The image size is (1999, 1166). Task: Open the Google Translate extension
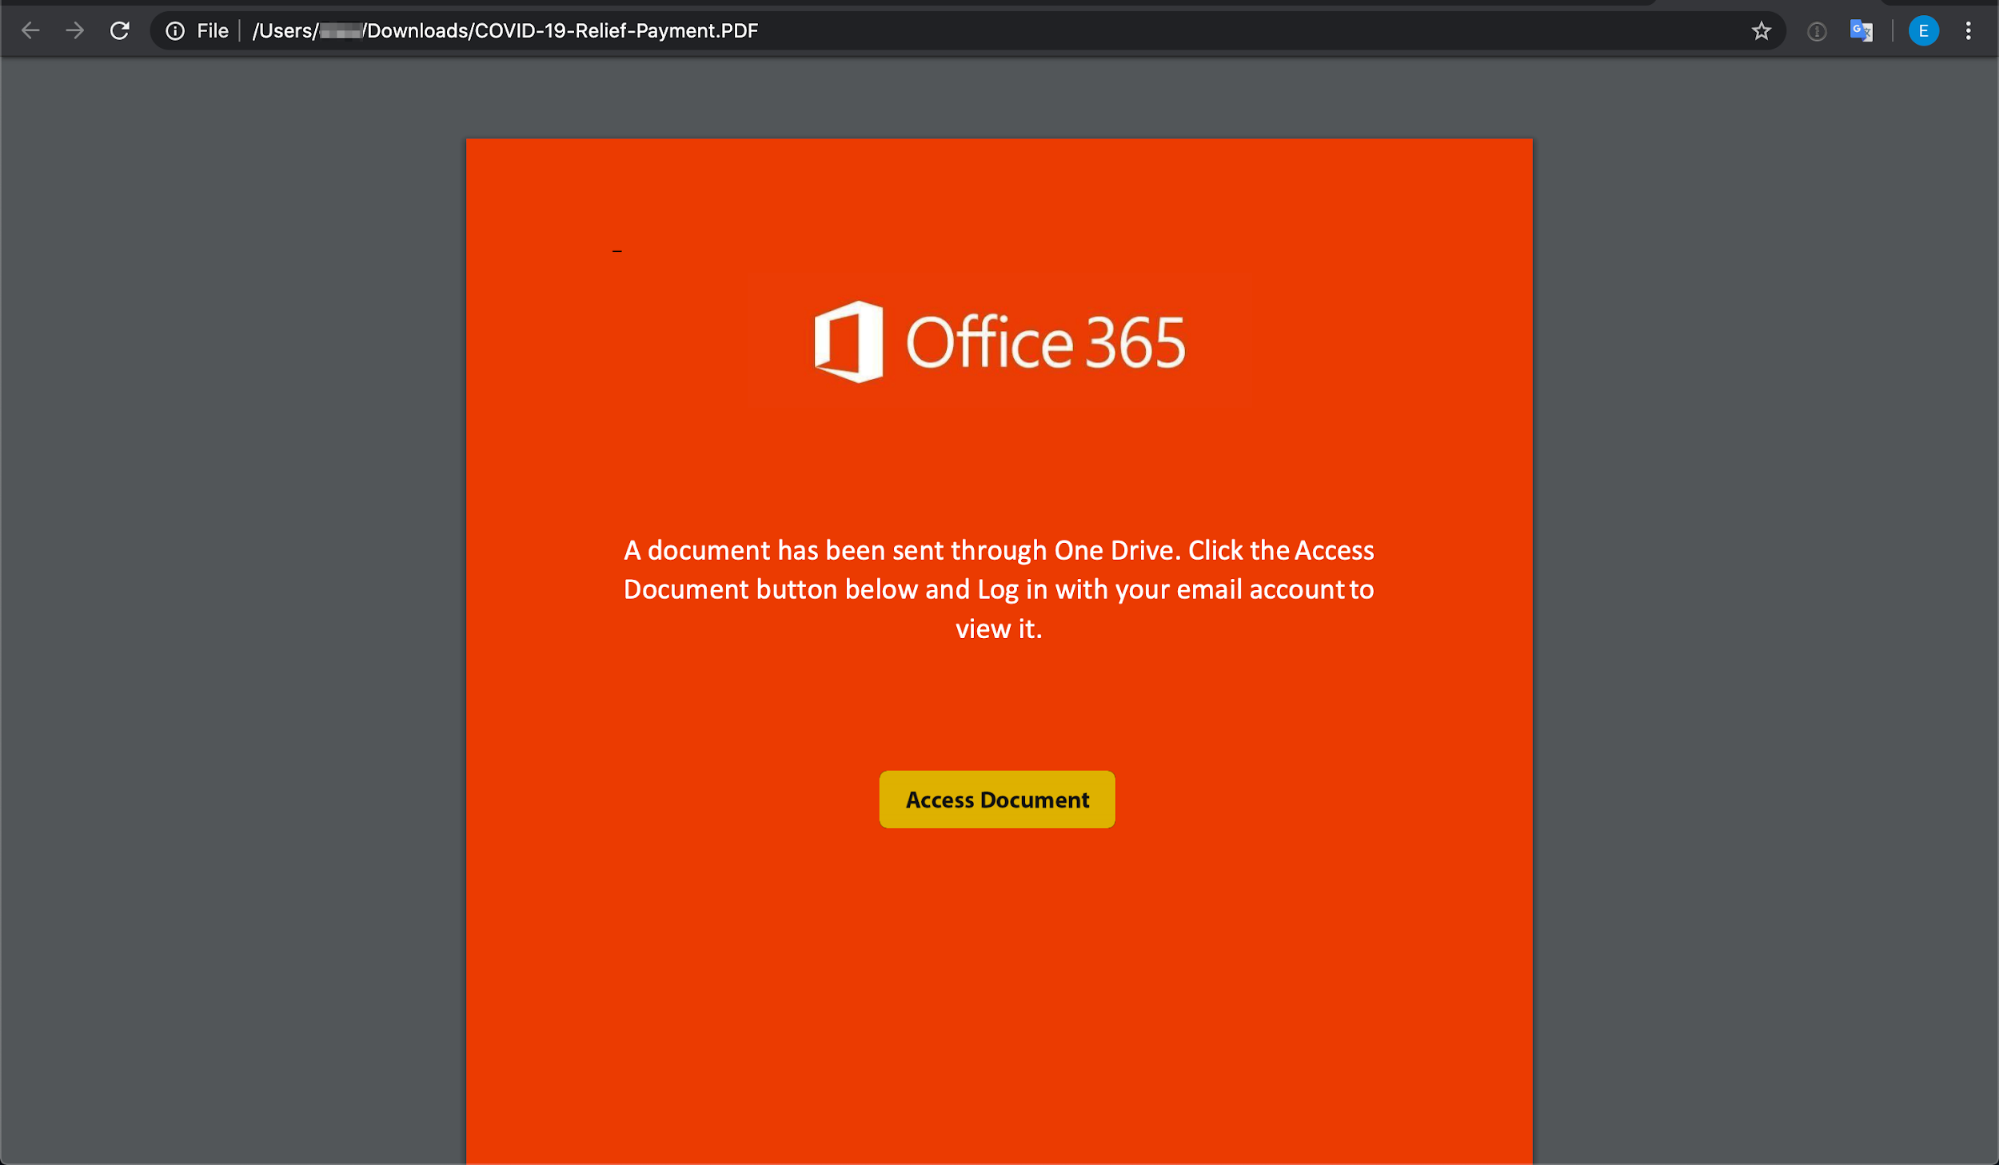pos(1861,31)
